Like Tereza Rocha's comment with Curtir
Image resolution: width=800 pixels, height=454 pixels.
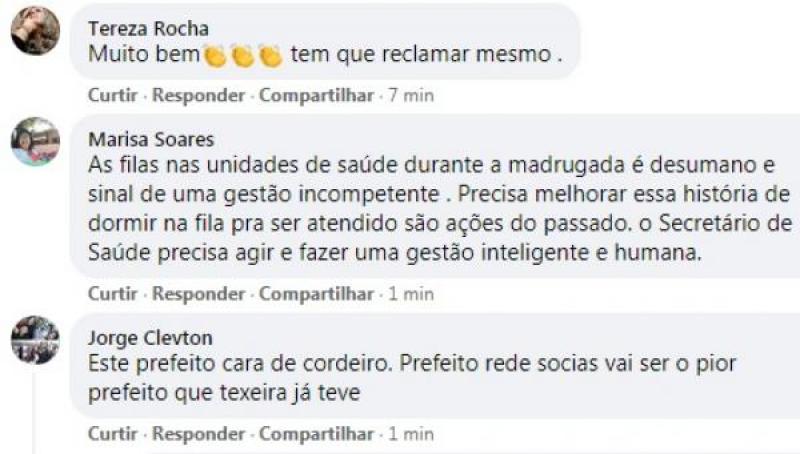tap(113, 95)
